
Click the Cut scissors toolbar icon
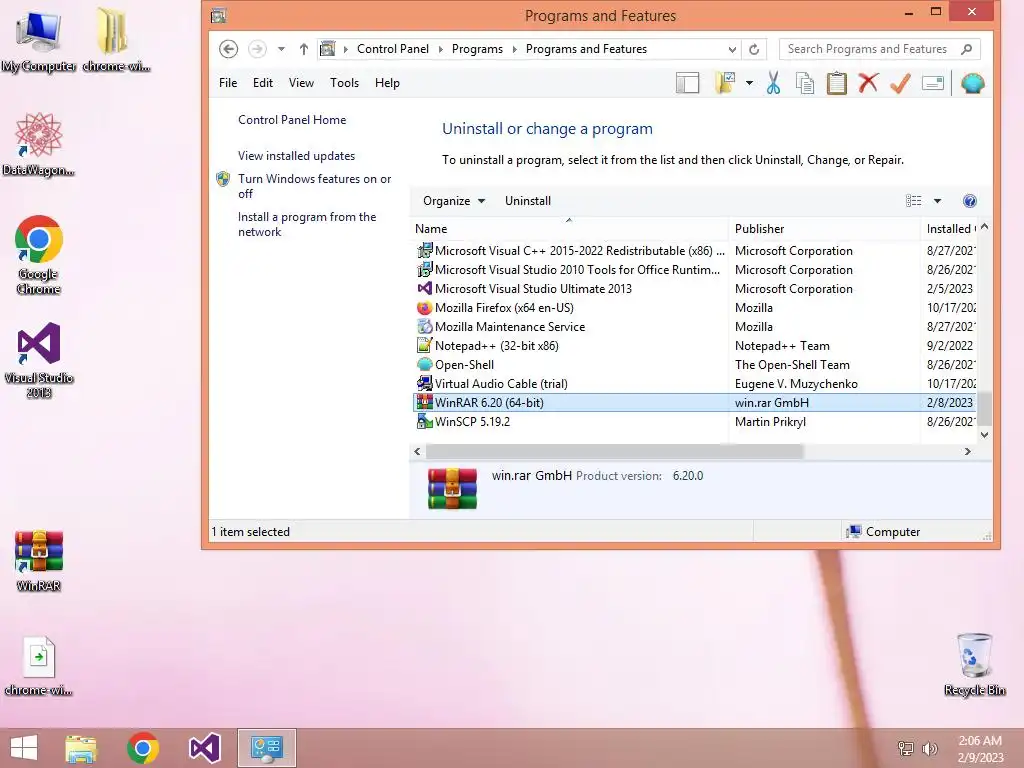click(x=773, y=84)
